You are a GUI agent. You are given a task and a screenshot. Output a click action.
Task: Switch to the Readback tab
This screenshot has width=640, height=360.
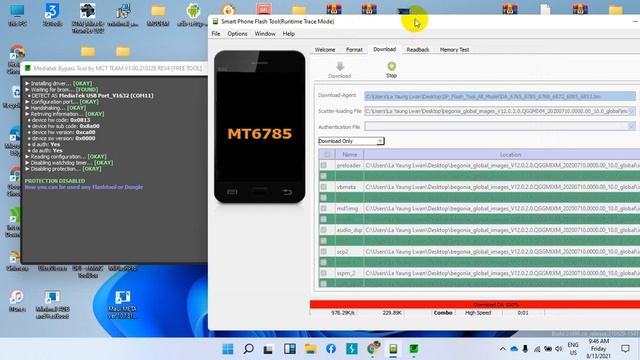[418, 50]
